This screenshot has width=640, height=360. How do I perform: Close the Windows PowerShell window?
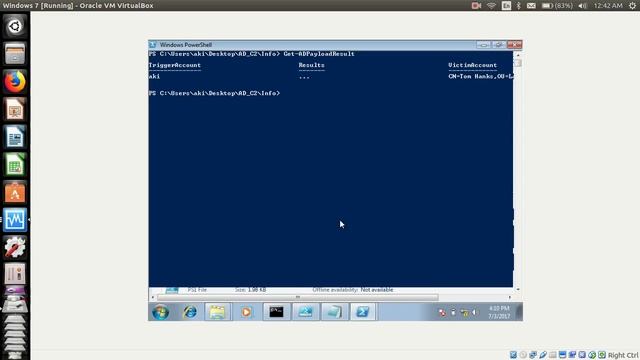[x=514, y=45]
